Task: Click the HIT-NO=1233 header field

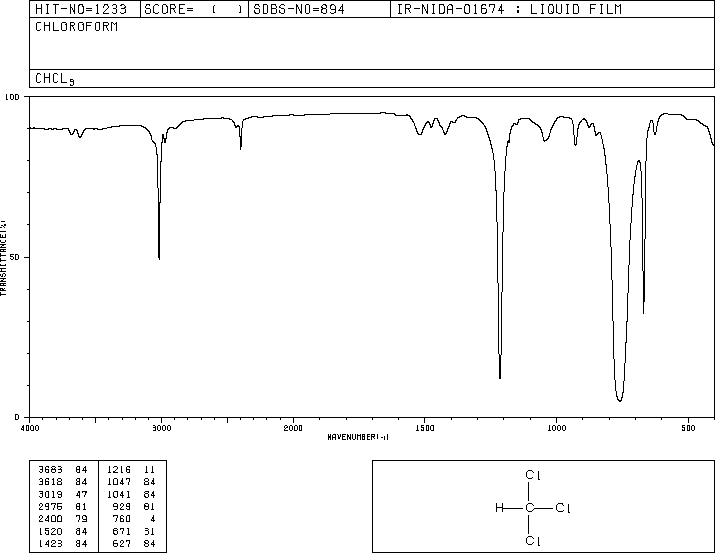Action: coord(85,9)
